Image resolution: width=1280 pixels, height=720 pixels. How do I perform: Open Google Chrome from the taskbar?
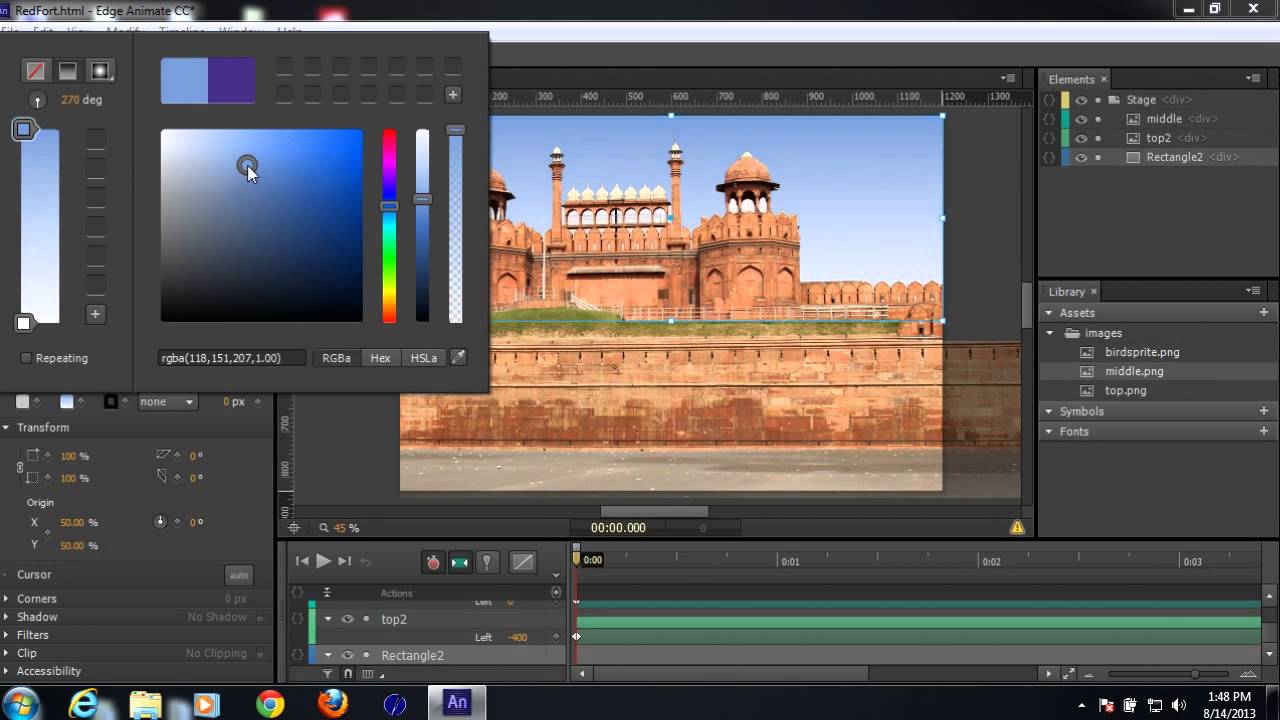269,704
